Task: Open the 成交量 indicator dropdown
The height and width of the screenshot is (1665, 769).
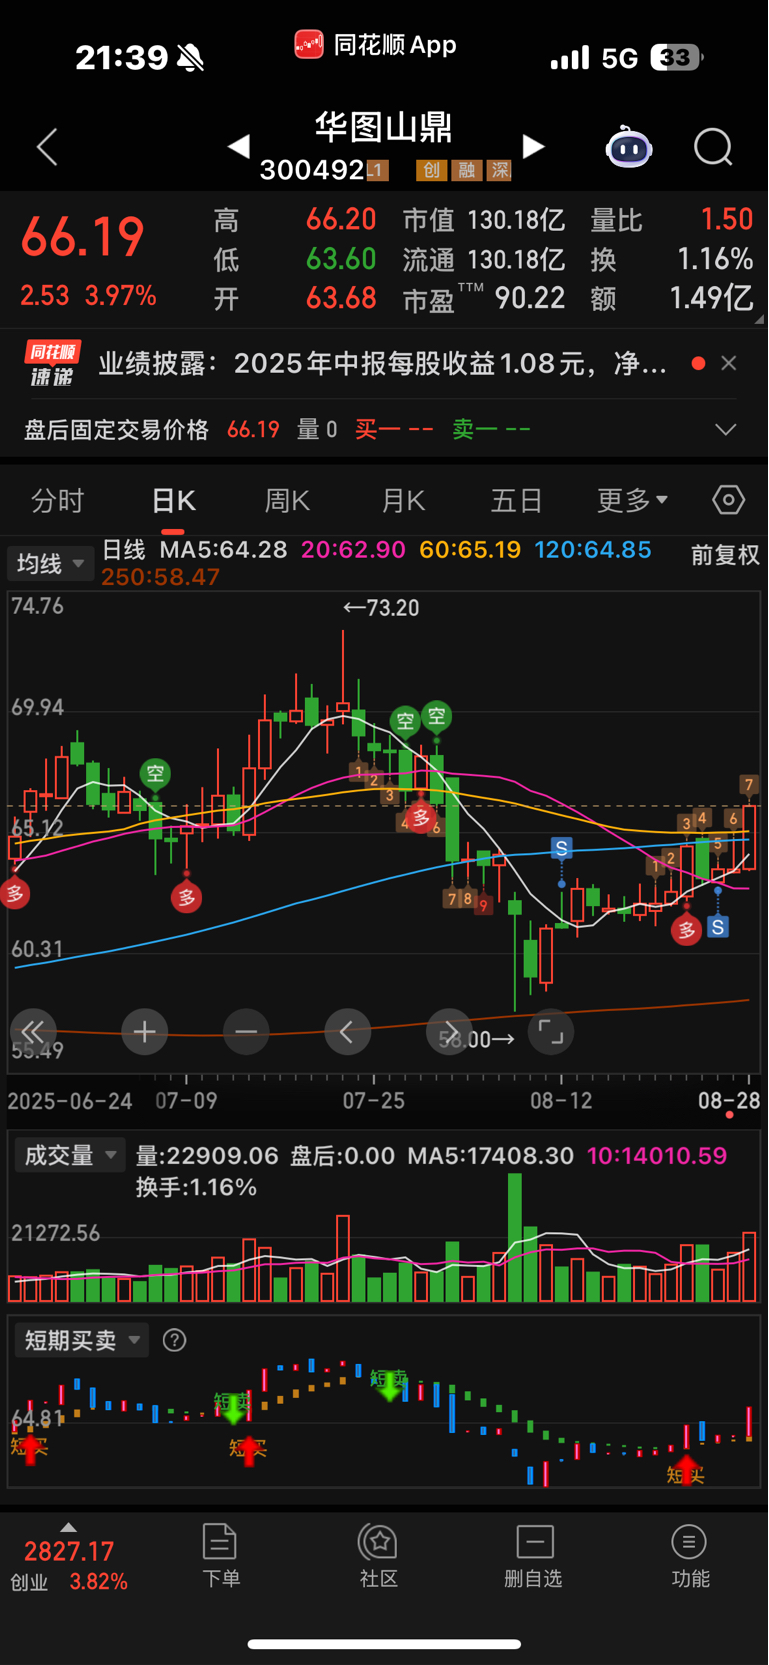Action: [69, 1155]
